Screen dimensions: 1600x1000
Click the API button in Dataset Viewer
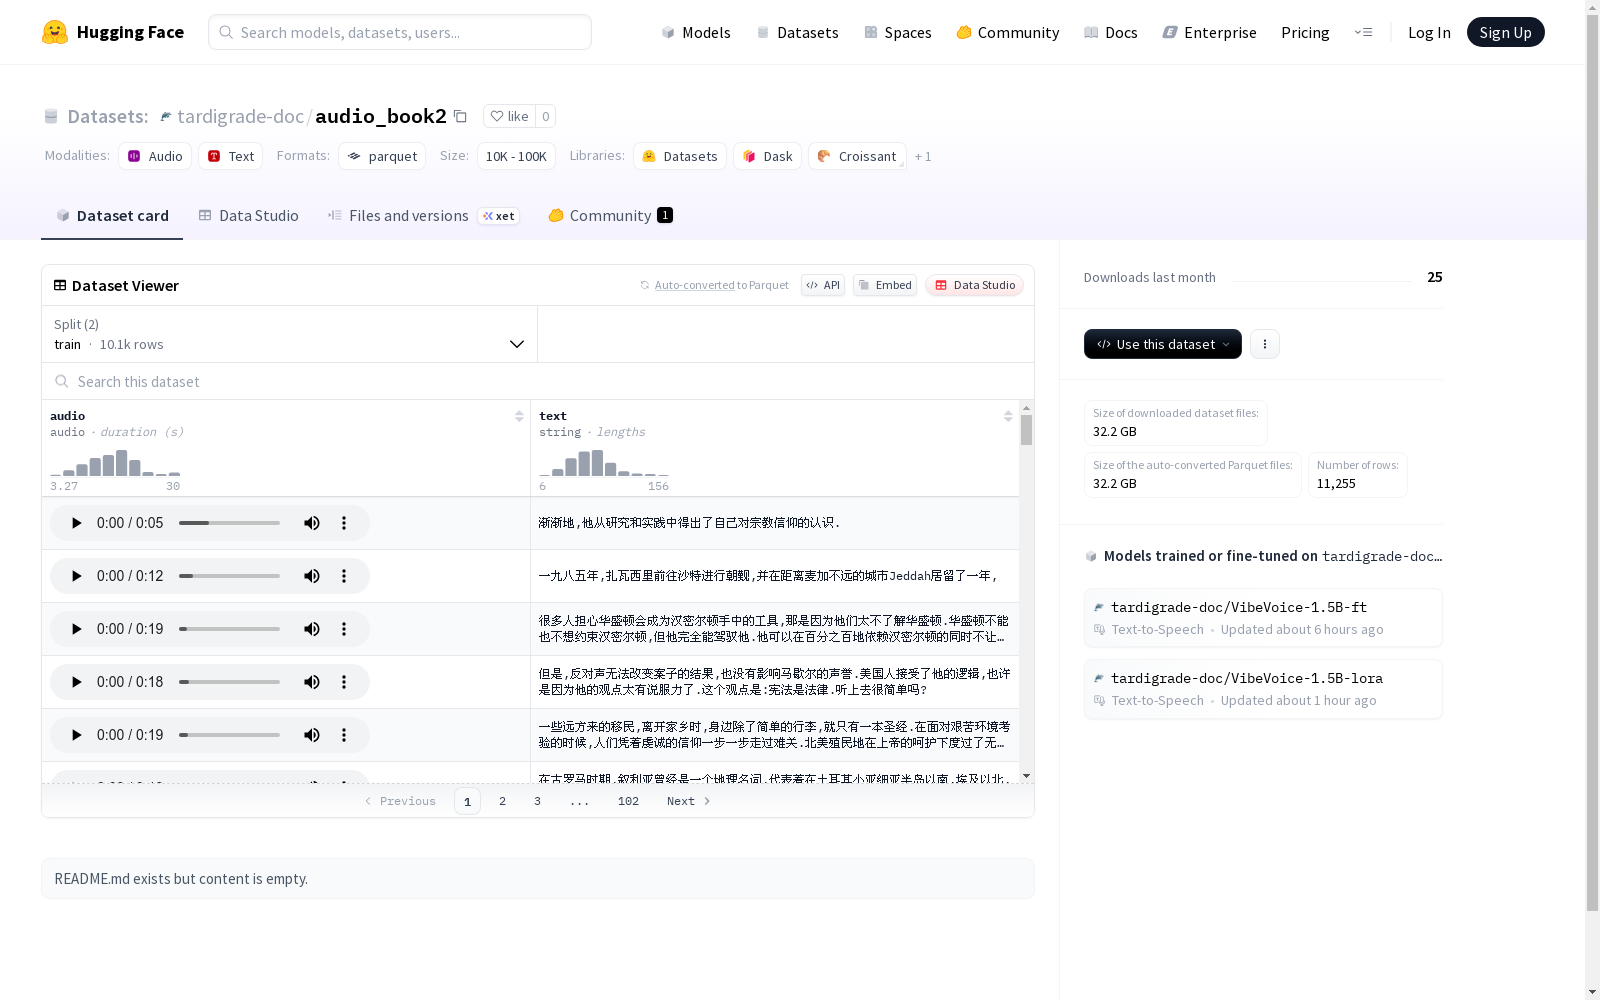[x=823, y=285]
